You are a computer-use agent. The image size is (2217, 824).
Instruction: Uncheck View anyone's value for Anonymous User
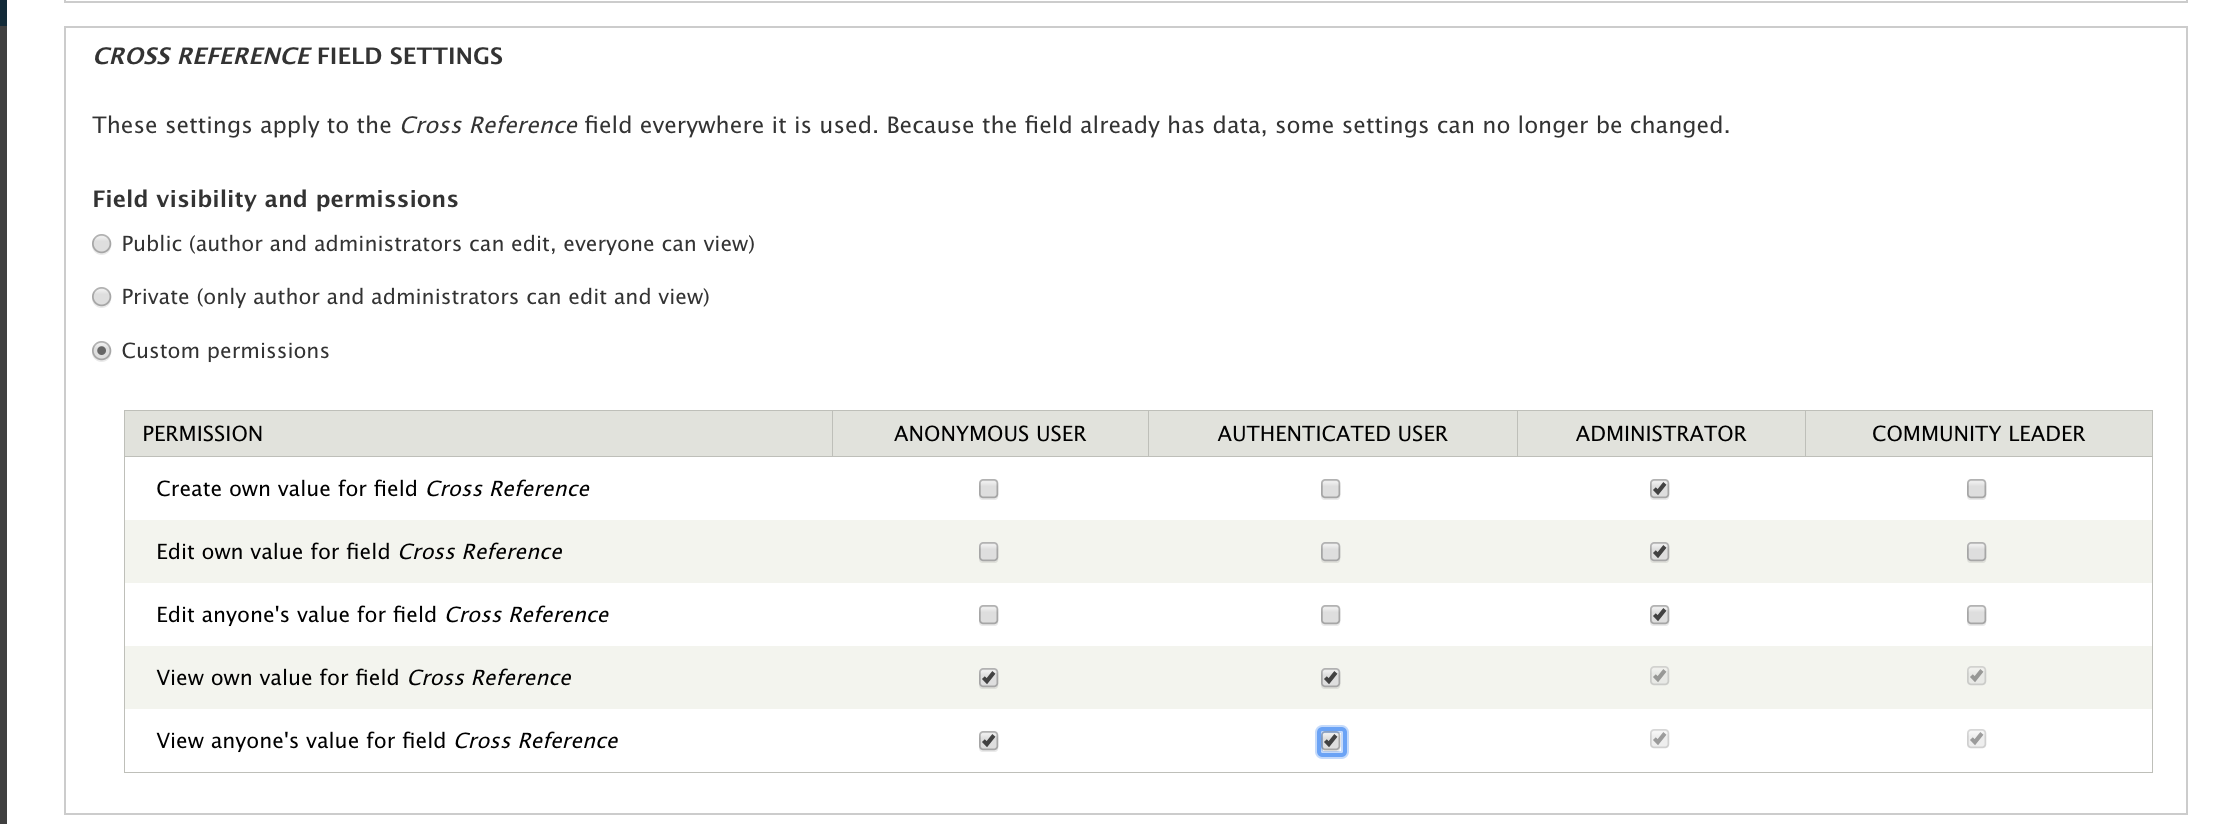[988, 741]
